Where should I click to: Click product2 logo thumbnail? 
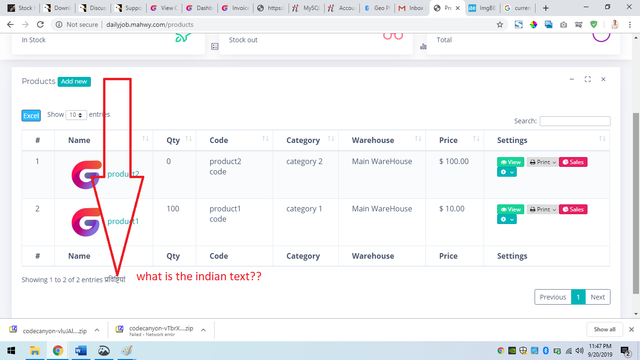coord(86,175)
